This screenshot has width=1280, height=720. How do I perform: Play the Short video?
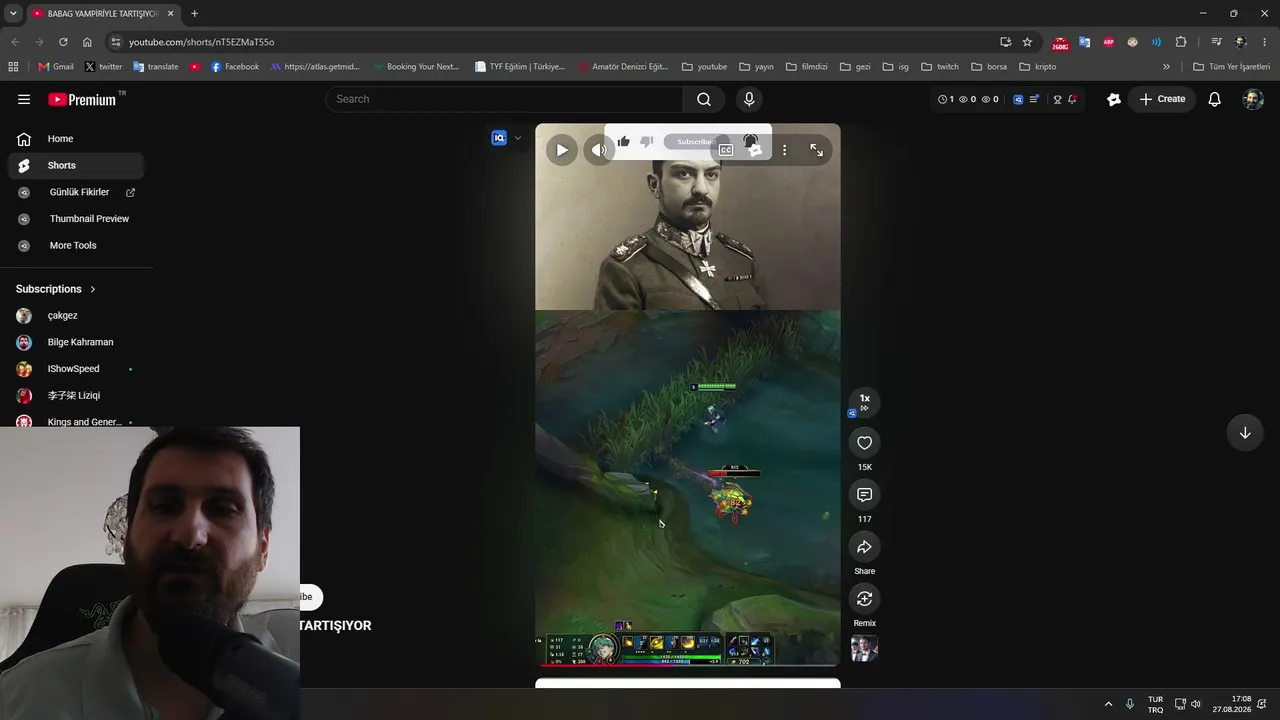(x=562, y=150)
